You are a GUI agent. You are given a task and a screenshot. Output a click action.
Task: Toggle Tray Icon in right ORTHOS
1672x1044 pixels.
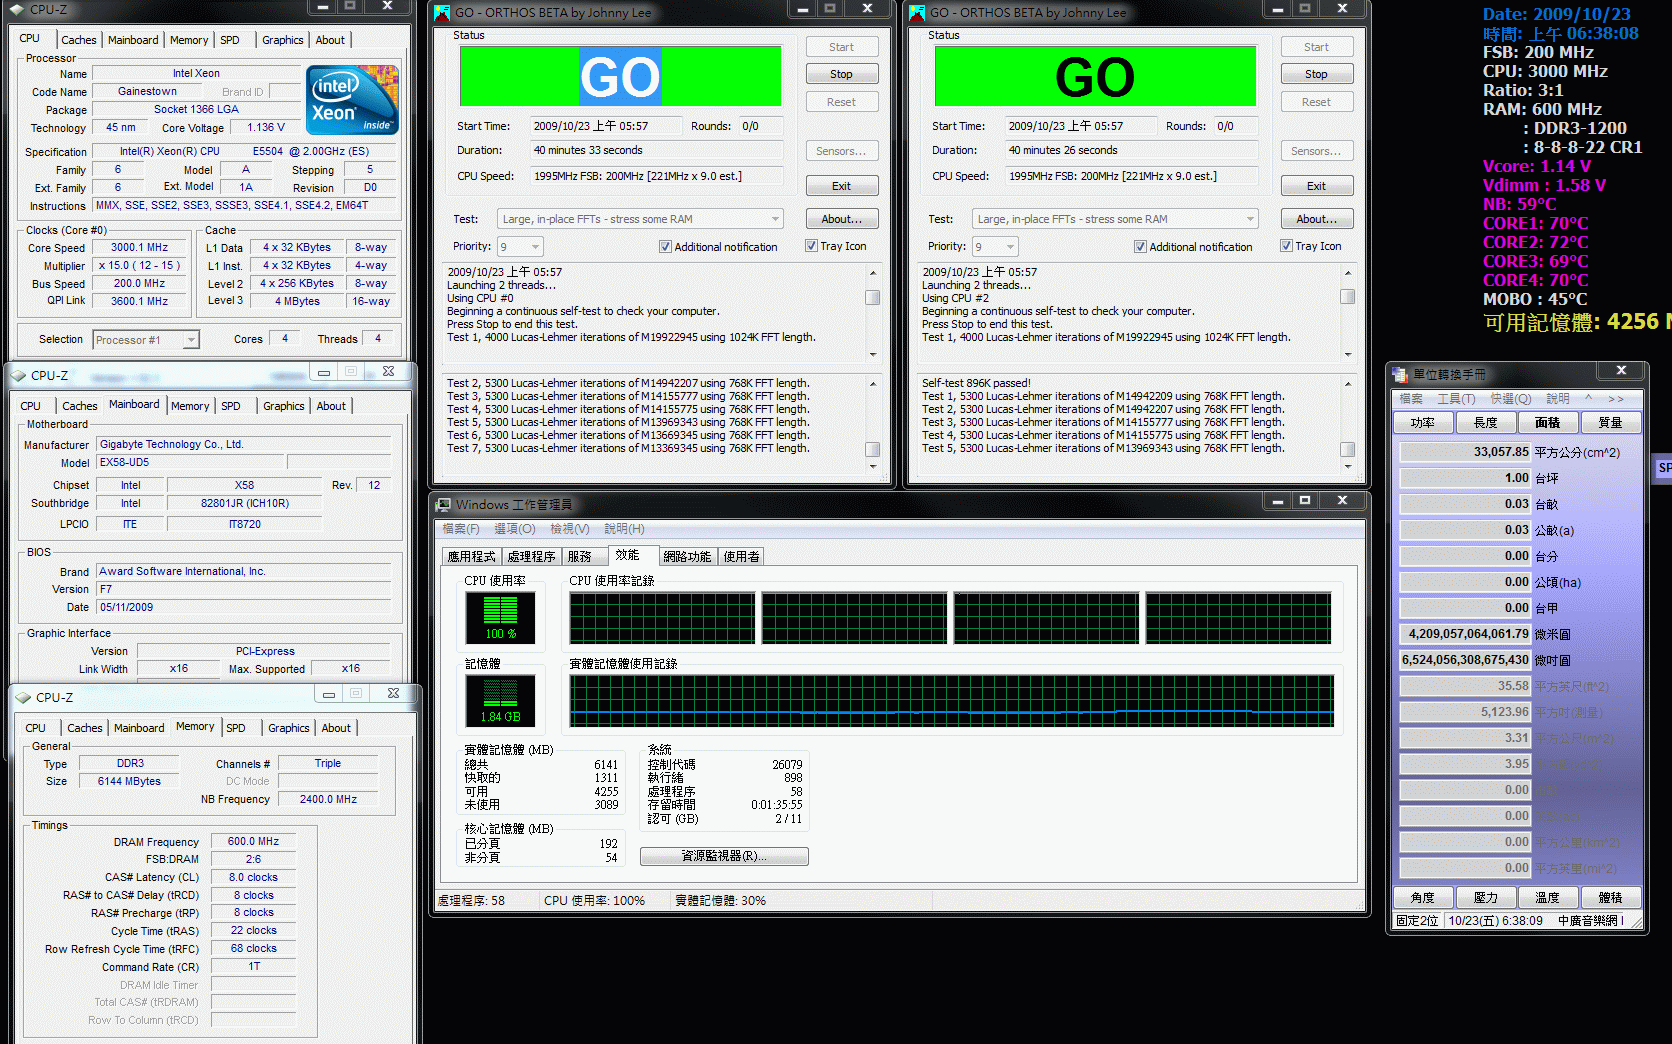point(1286,246)
